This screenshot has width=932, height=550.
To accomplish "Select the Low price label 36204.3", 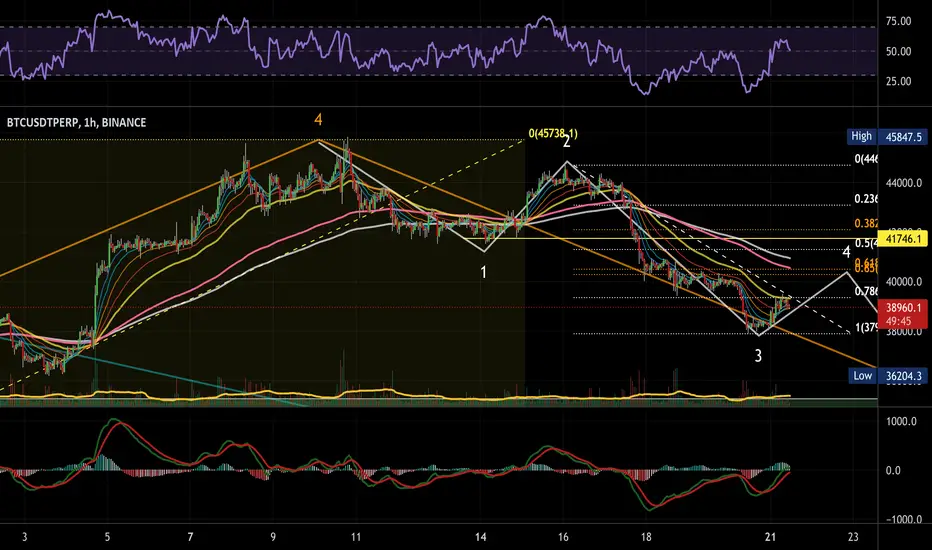I will tap(903, 376).
